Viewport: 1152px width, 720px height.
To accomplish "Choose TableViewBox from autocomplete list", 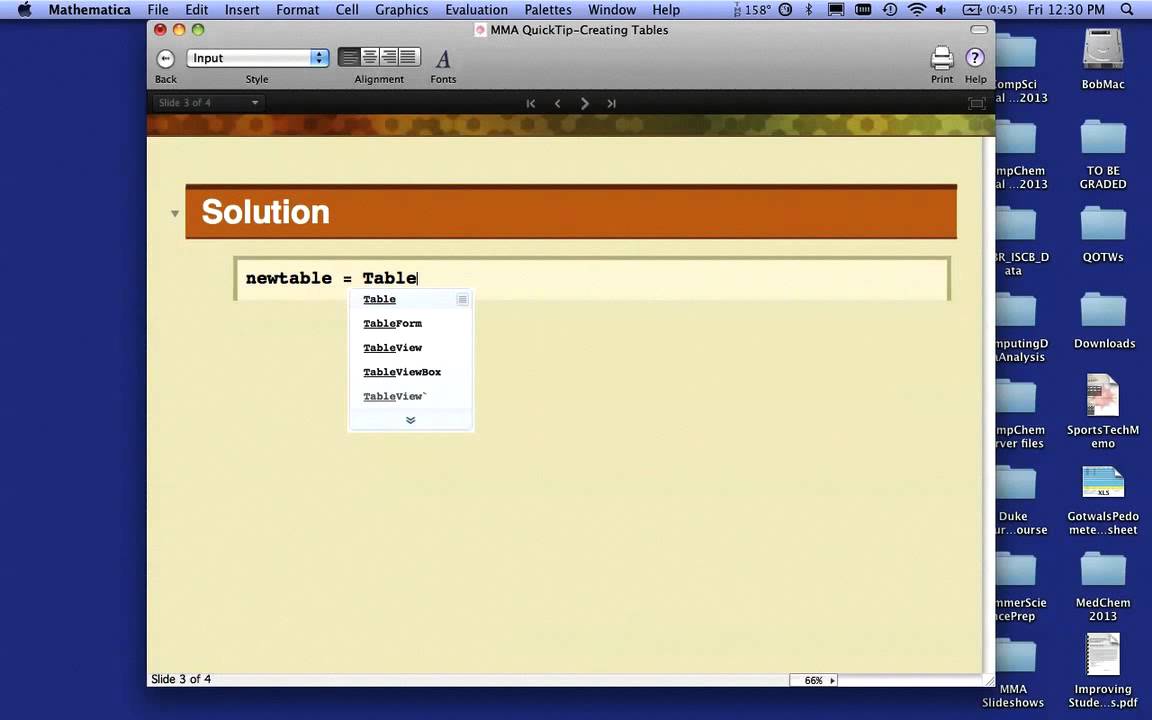I will pos(402,372).
